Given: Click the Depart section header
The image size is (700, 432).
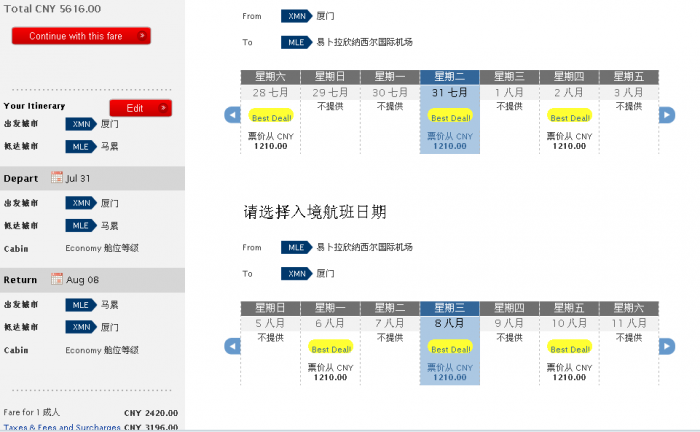Looking at the screenshot, I should [x=21, y=178].
